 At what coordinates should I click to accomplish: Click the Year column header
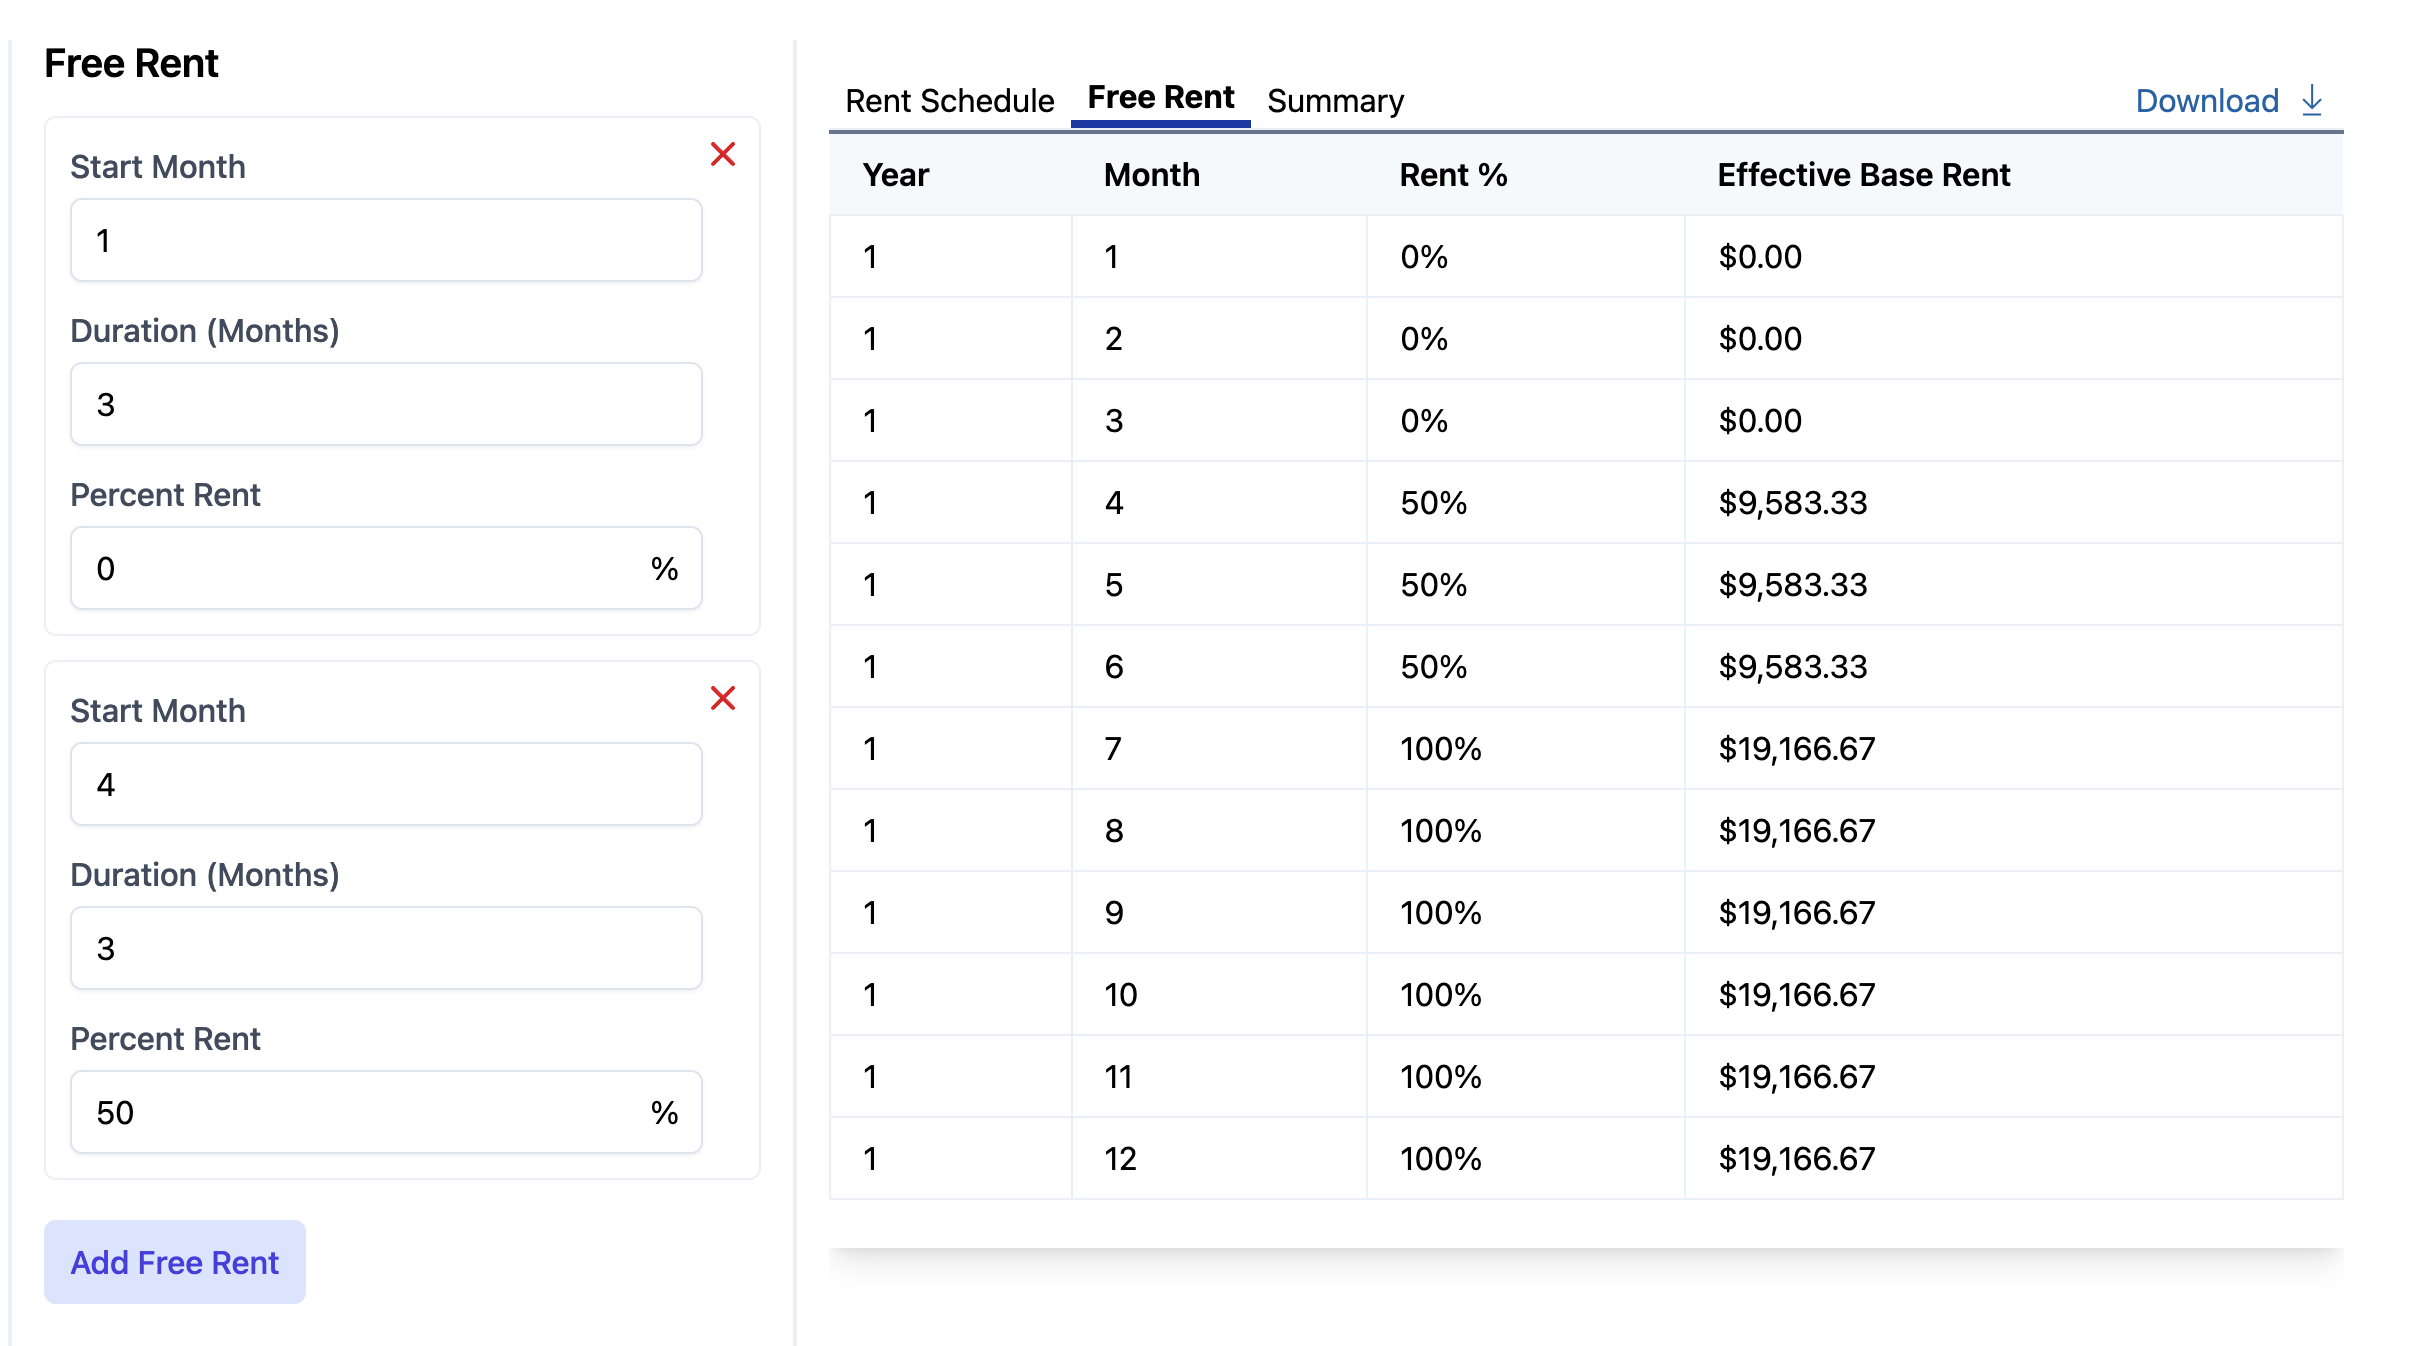tap(895, 174)
